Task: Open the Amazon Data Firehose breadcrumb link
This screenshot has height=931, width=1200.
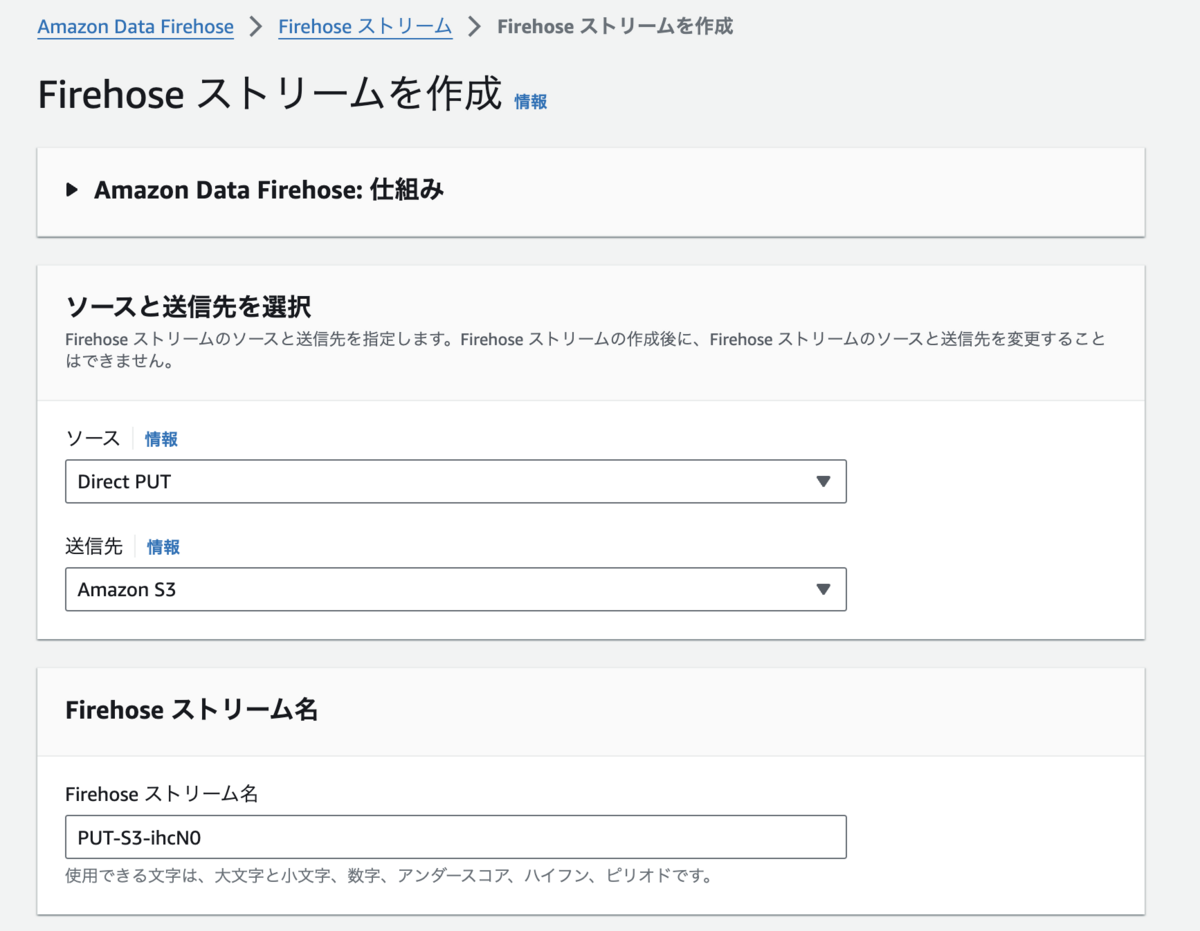Action: coord(135,27)
